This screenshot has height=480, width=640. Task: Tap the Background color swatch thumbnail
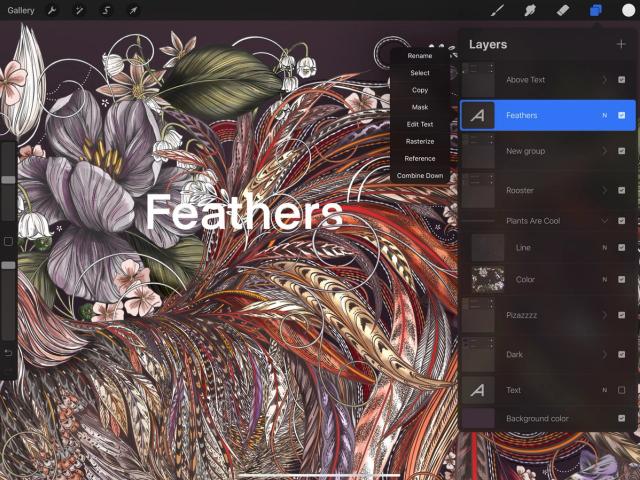(x=478, y=418)
